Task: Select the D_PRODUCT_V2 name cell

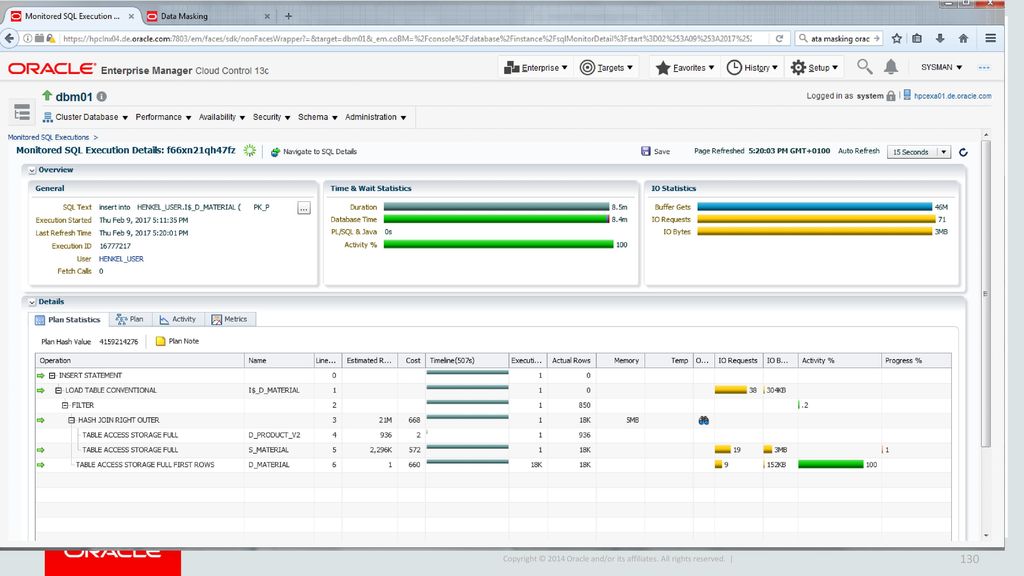Action: [279, 435]
